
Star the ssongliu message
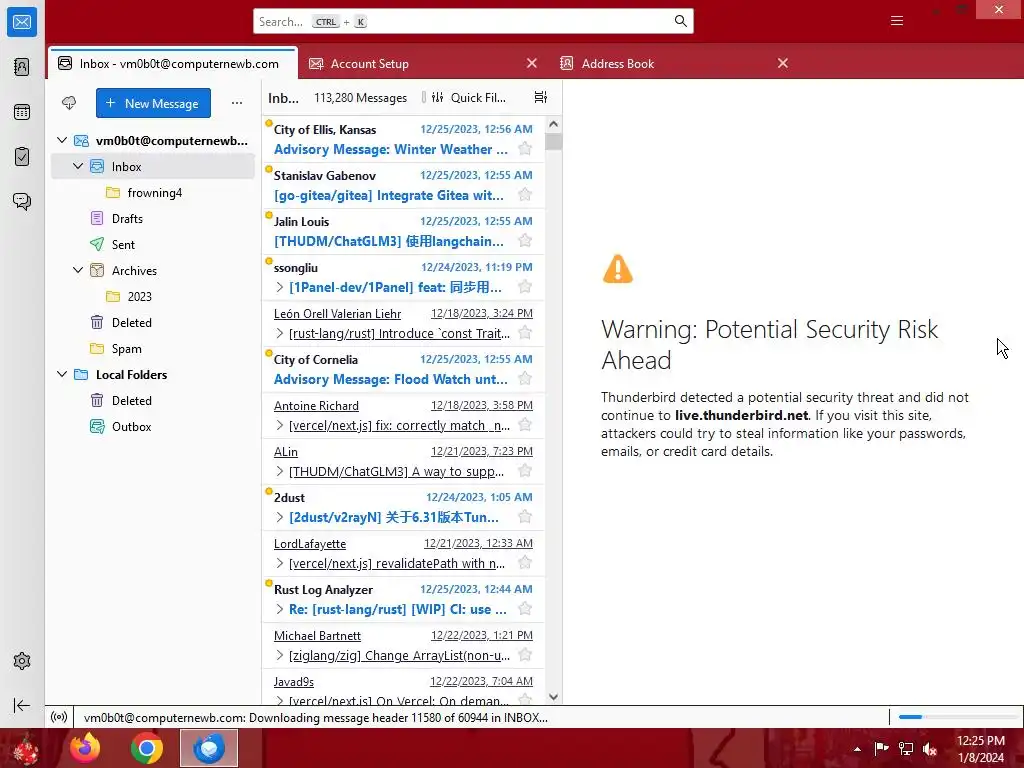coord(524,287)
